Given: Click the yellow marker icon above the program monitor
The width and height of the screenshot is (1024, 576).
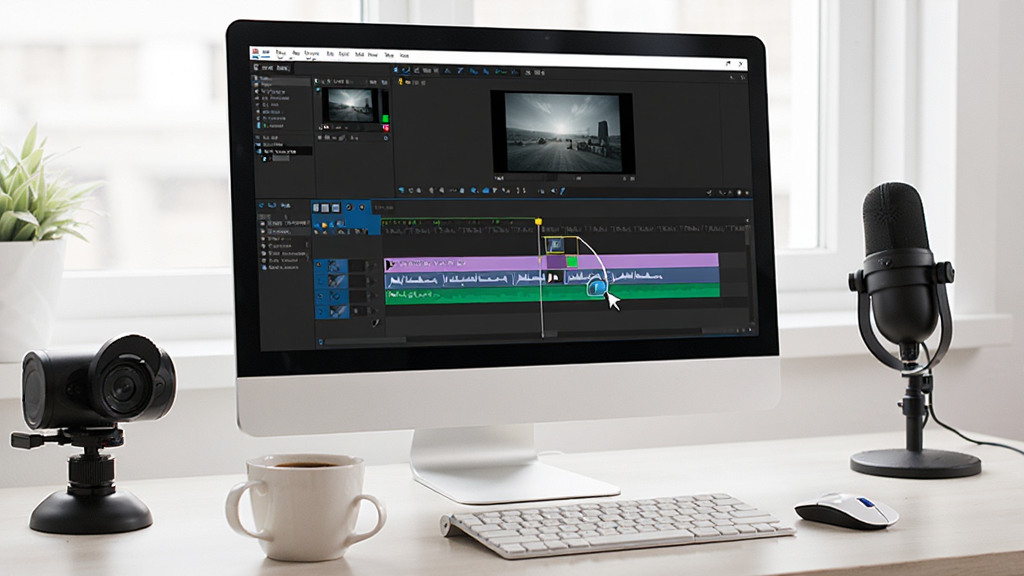Looking at the screenshot, I should coord(401,82).
